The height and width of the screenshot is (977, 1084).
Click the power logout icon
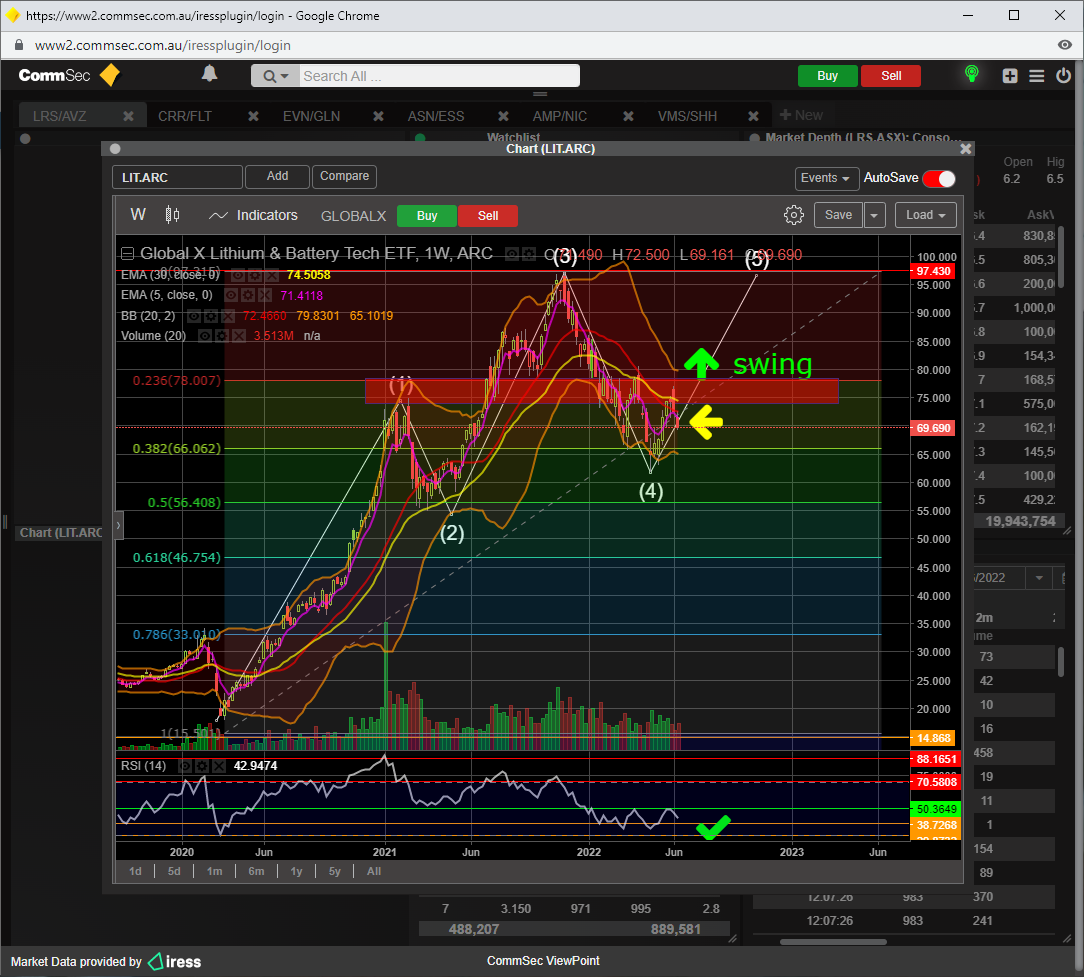pyautogui.click(x=1063, y=75)
